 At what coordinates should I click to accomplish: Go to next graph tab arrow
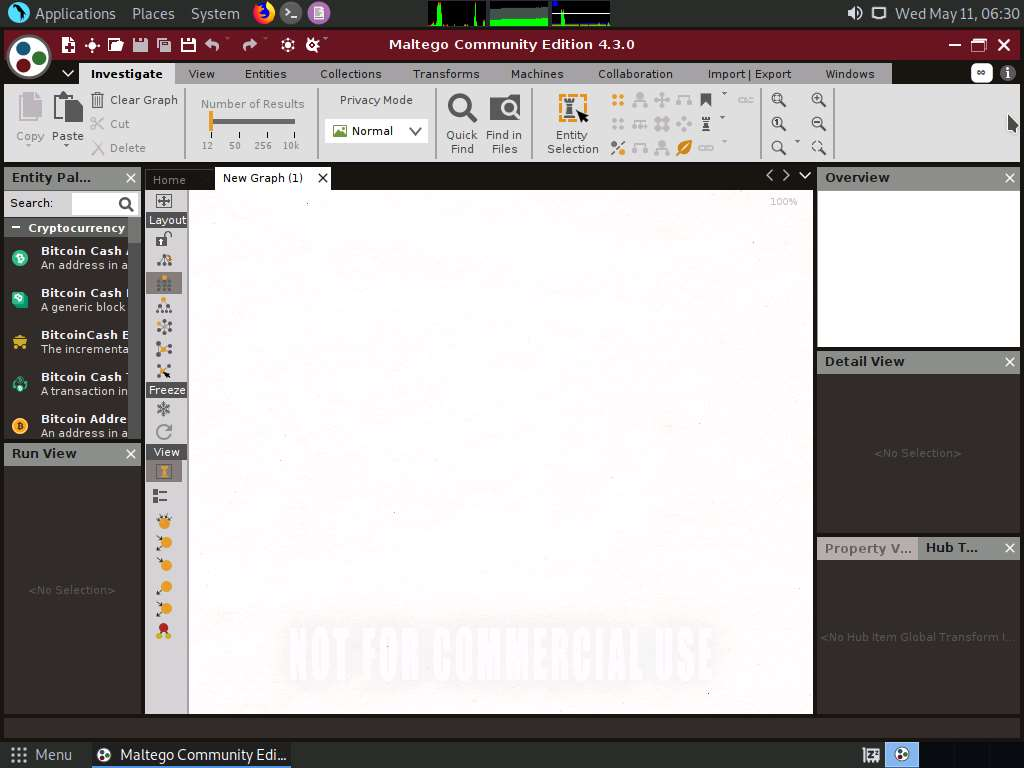pyautogui.click(x=786, y=175)
